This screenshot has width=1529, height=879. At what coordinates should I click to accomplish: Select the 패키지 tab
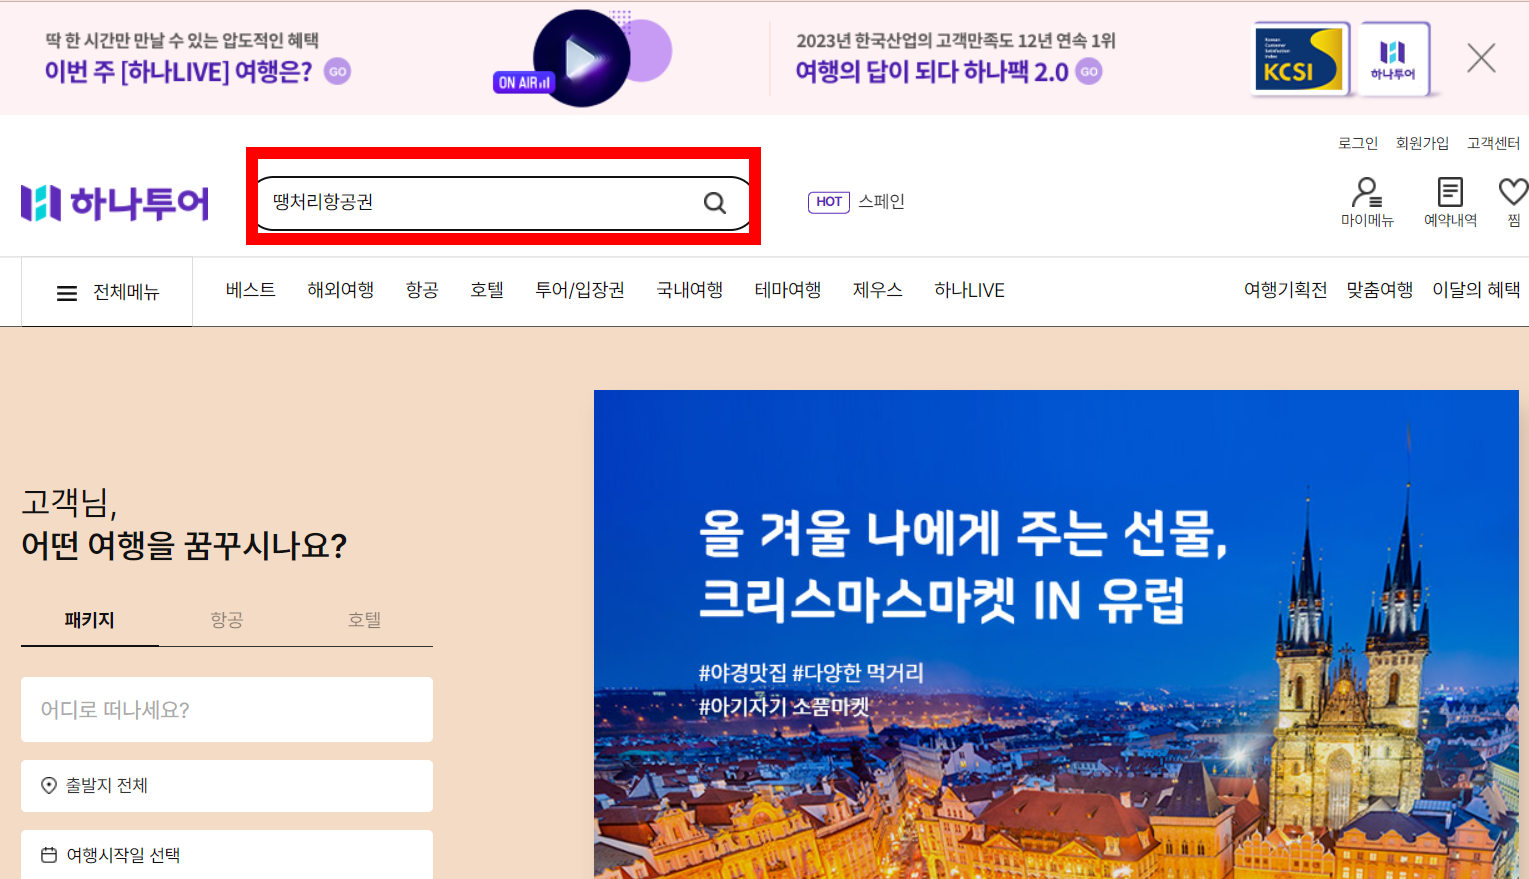pyautogui.click(x=89, y=620)
